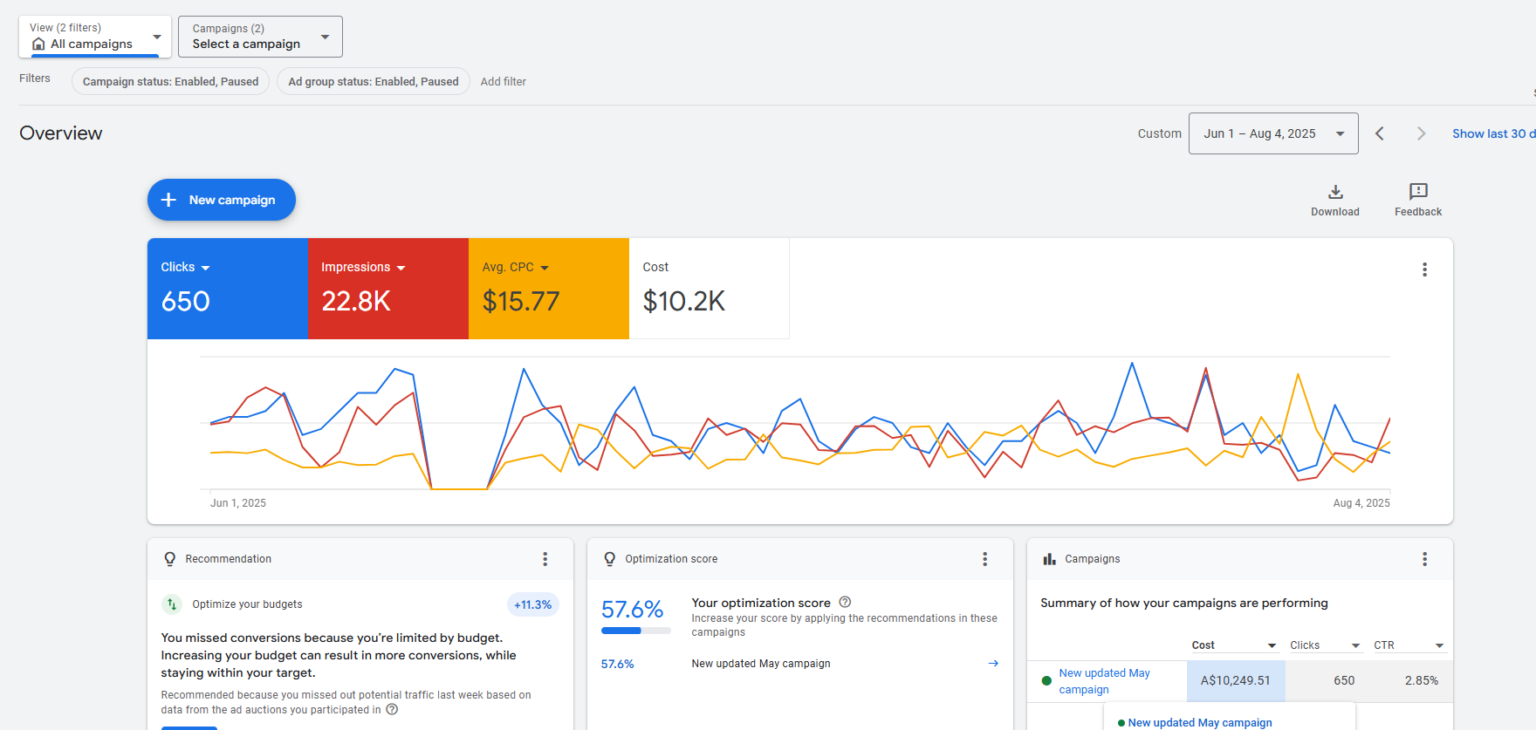Click the New campaign button
This screenshot has height=730, width=1536.
tap(221, 200)
